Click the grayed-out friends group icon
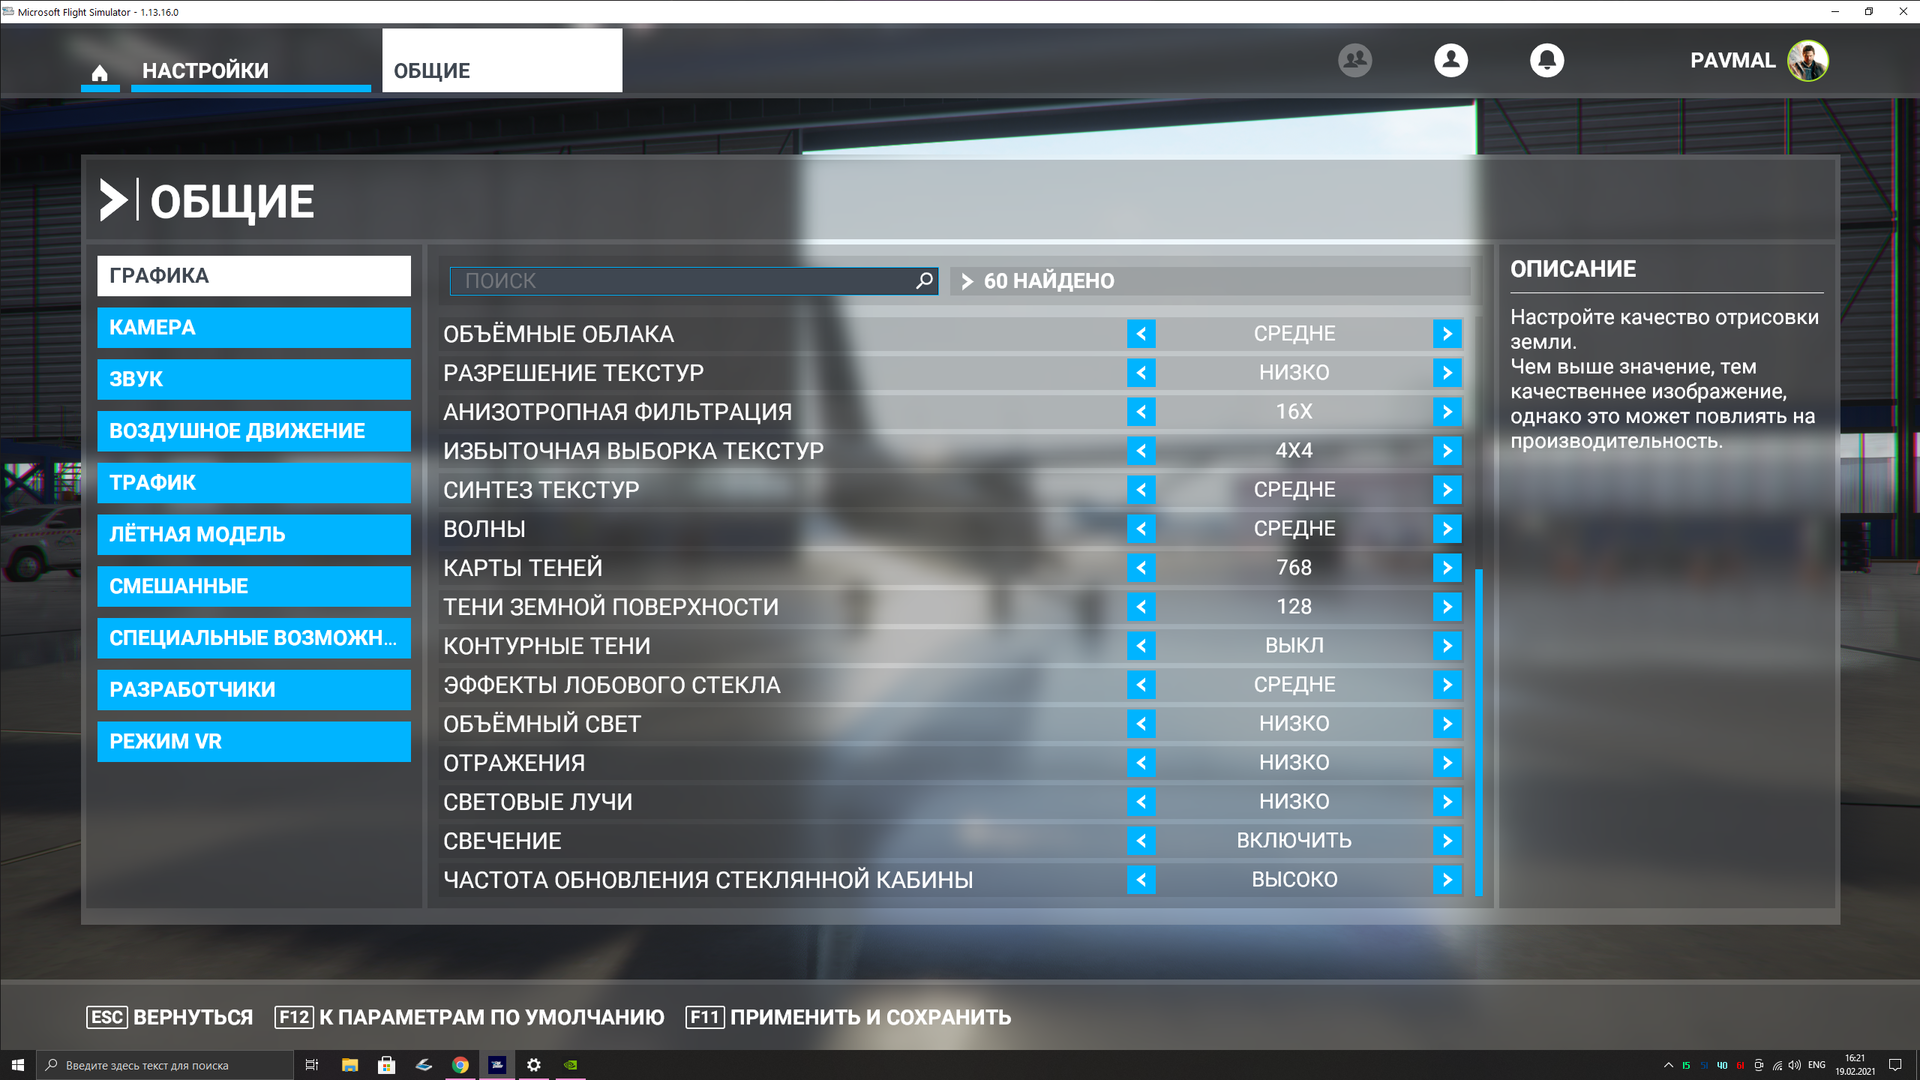This screenshot has width=1920, height=1080. tap(1355, 60)
